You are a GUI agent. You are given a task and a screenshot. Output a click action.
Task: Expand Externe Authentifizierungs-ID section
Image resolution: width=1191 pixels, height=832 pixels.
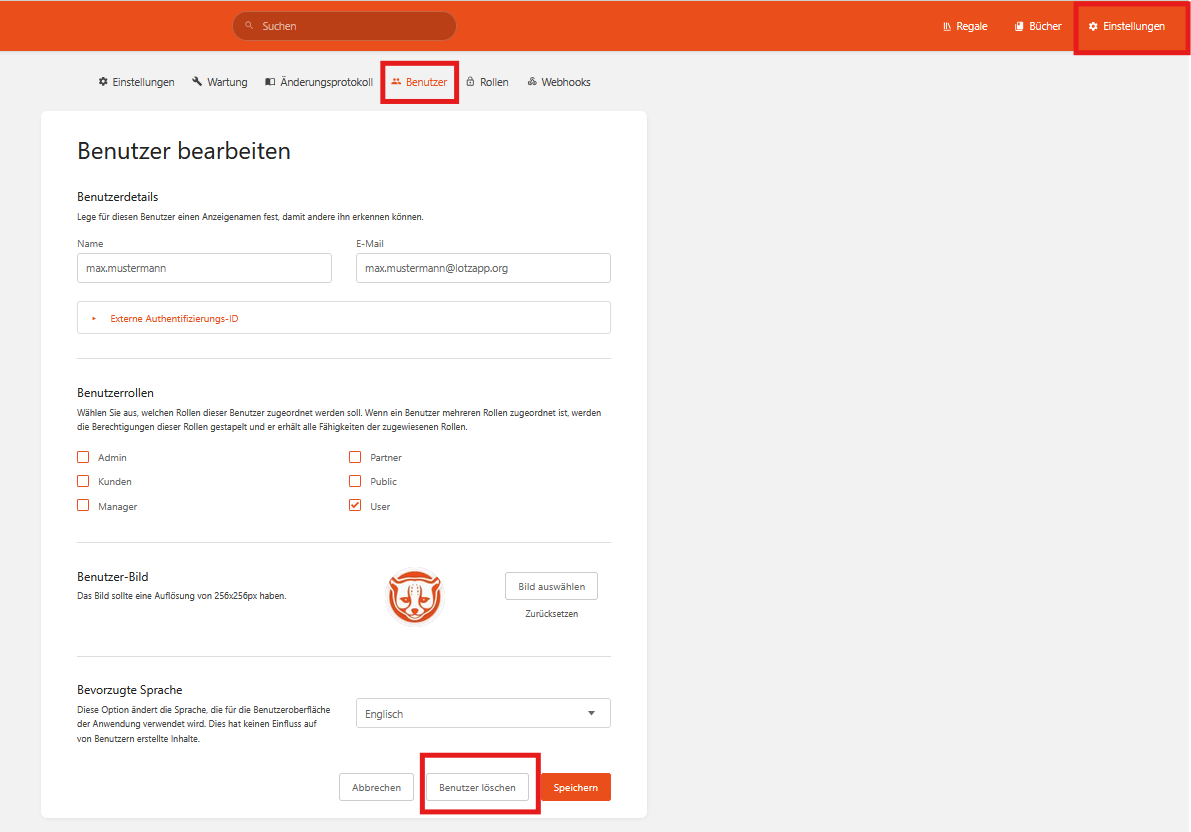point(174,319)
